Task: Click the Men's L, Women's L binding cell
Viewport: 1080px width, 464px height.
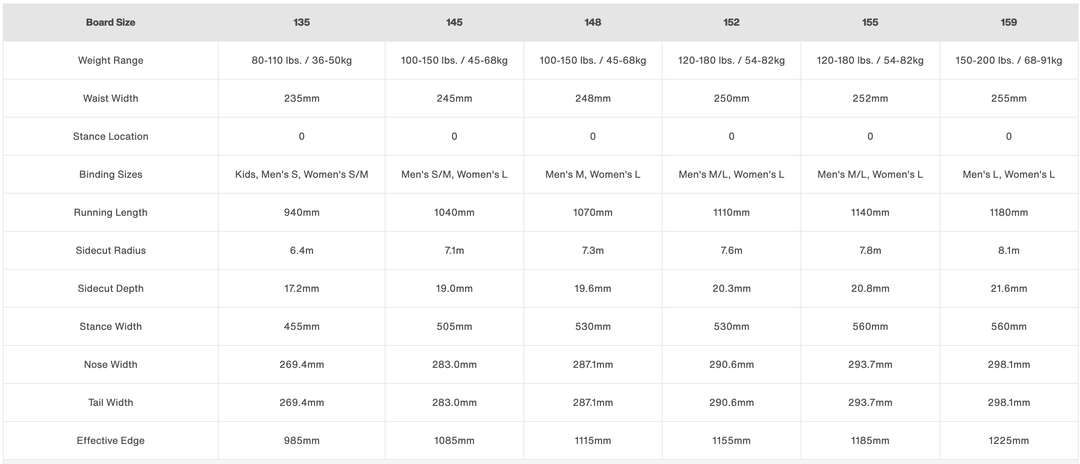Action: 1008,174
